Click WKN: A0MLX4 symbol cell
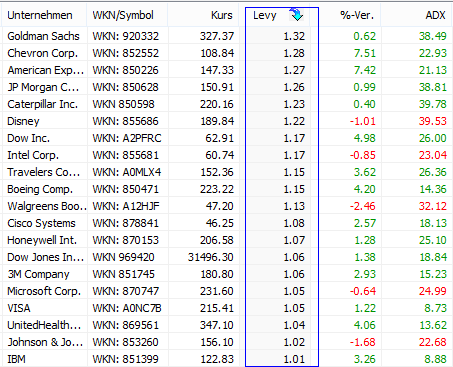The height and width of the screenshot is (367, 453). (x=127, y=172)
